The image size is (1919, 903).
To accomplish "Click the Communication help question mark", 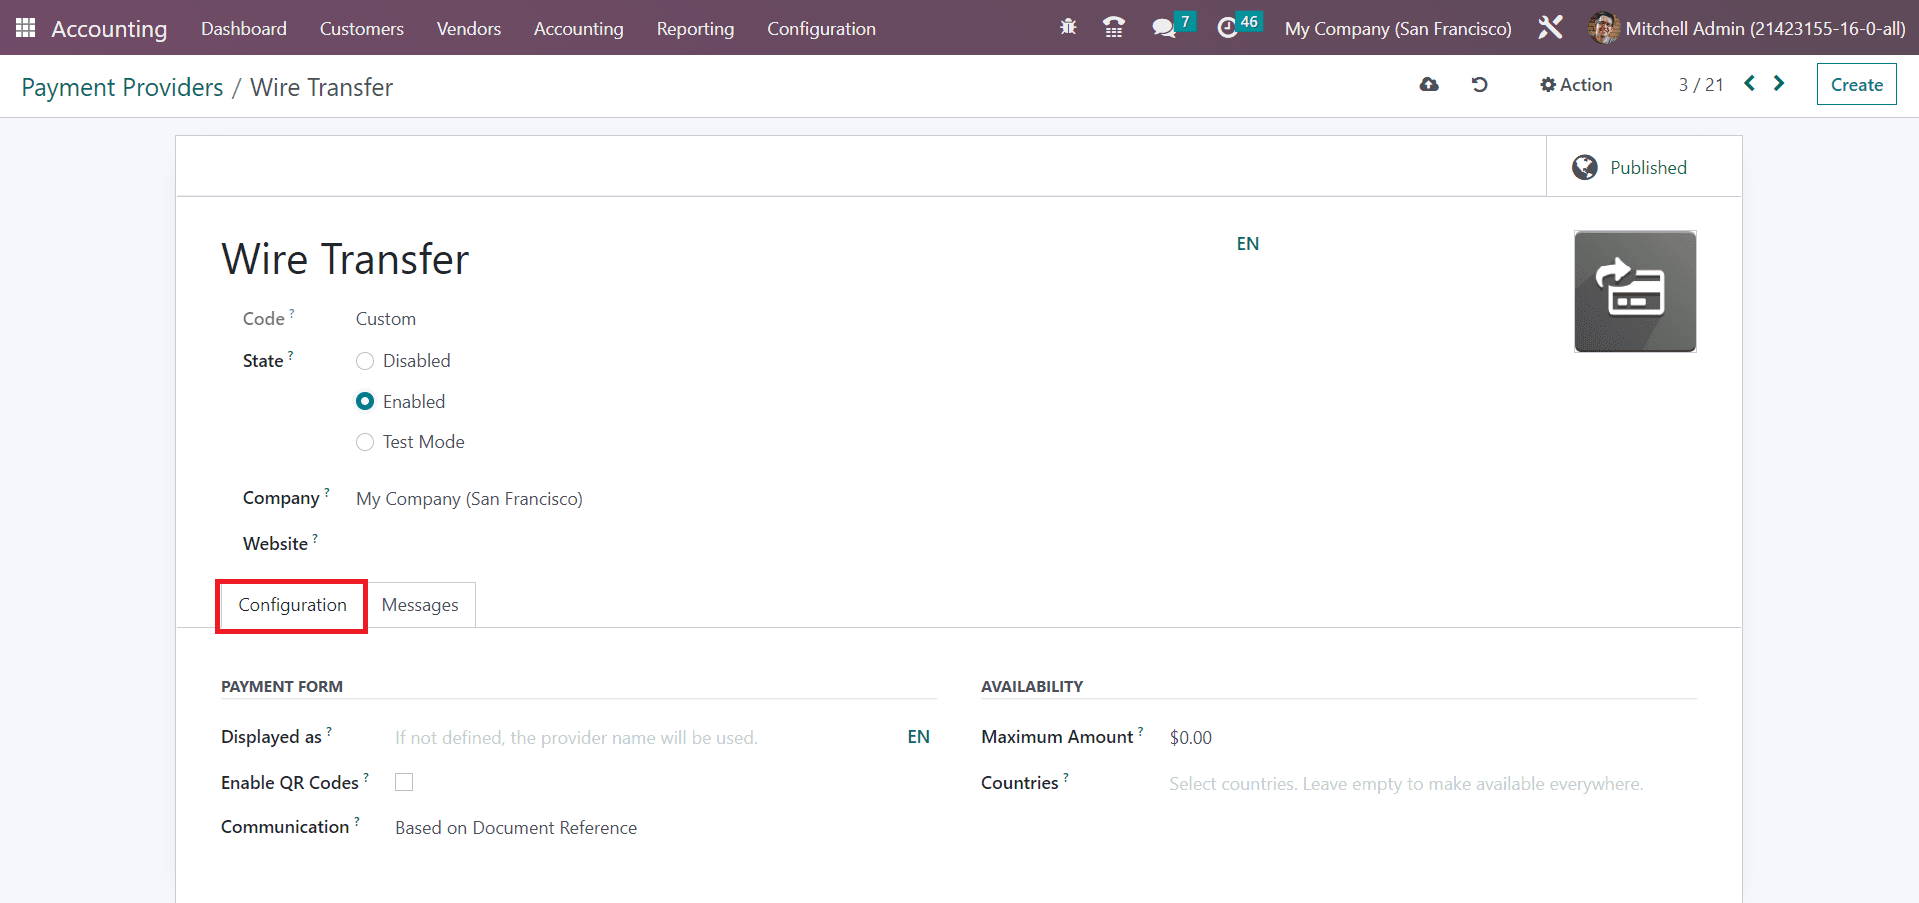I will click(x=357, y=821).
